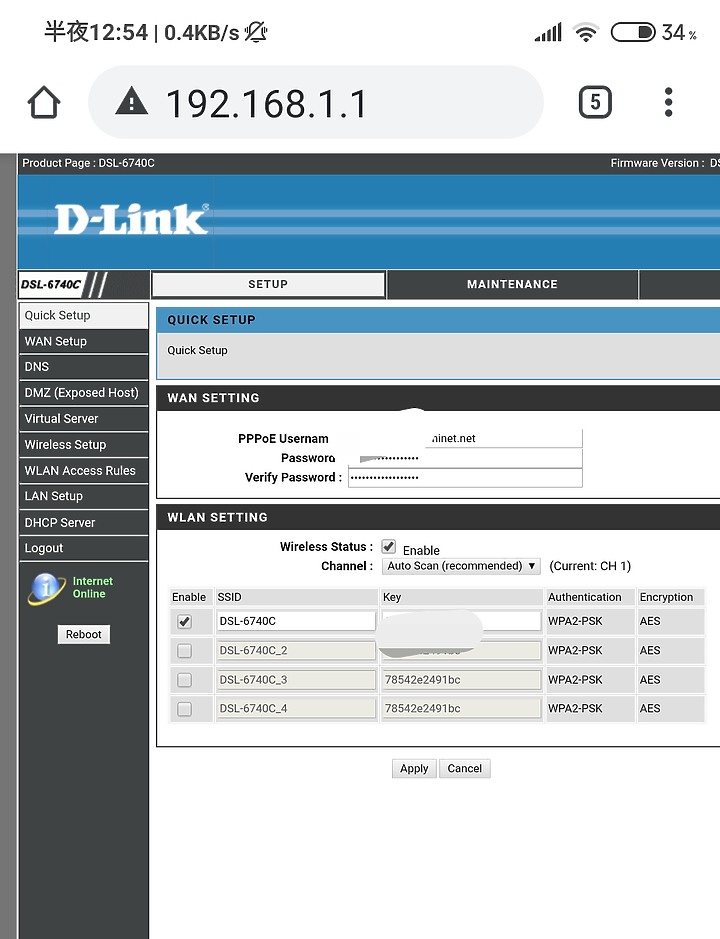Screen dimensions: 720x939
Task: Click the Internet Online status icon
Action: pyautogui.click(x=46, y=588)
